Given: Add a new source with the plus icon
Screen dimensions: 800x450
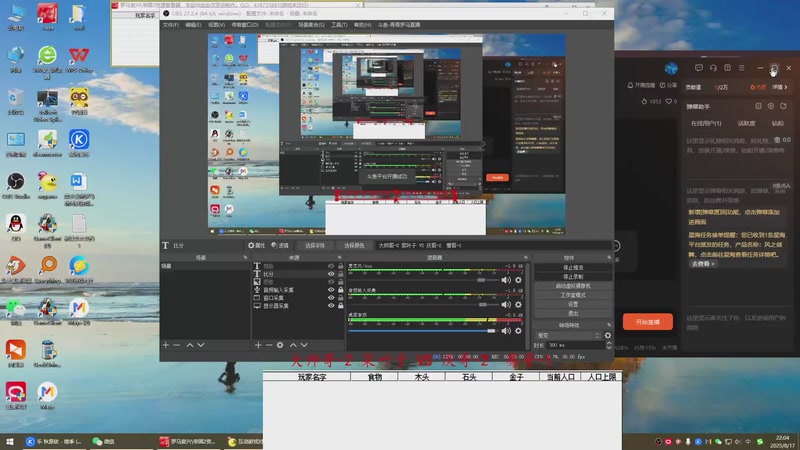Looking at the screenshot, I should 258,345.
